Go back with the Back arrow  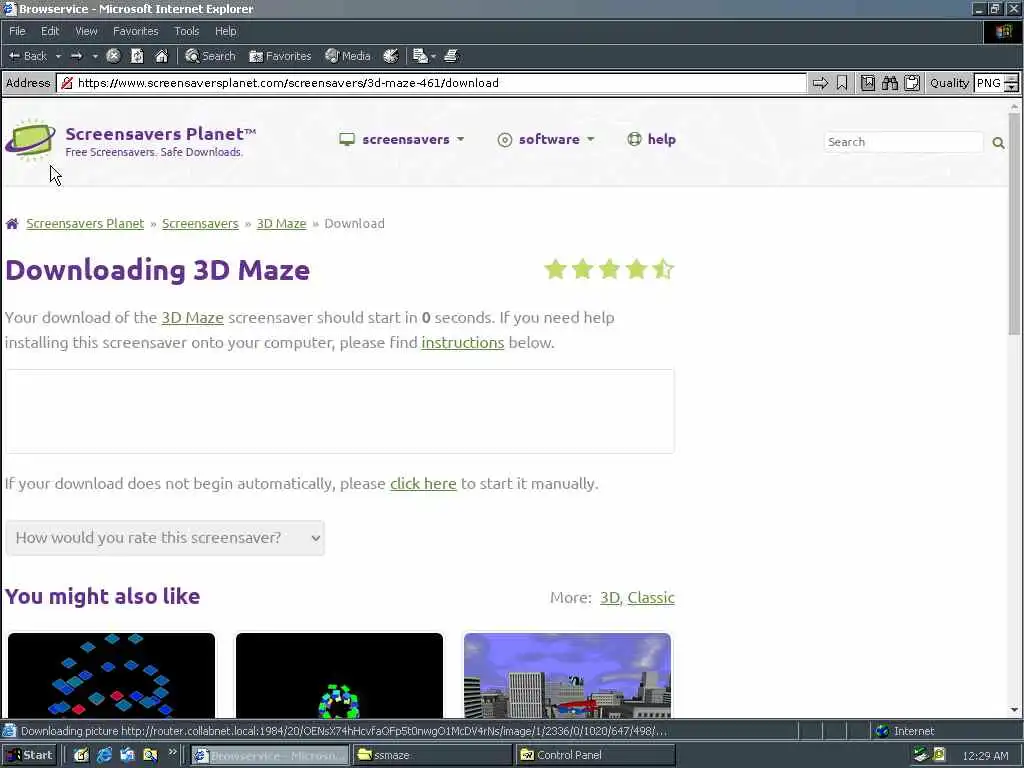[x=27, y=56]
